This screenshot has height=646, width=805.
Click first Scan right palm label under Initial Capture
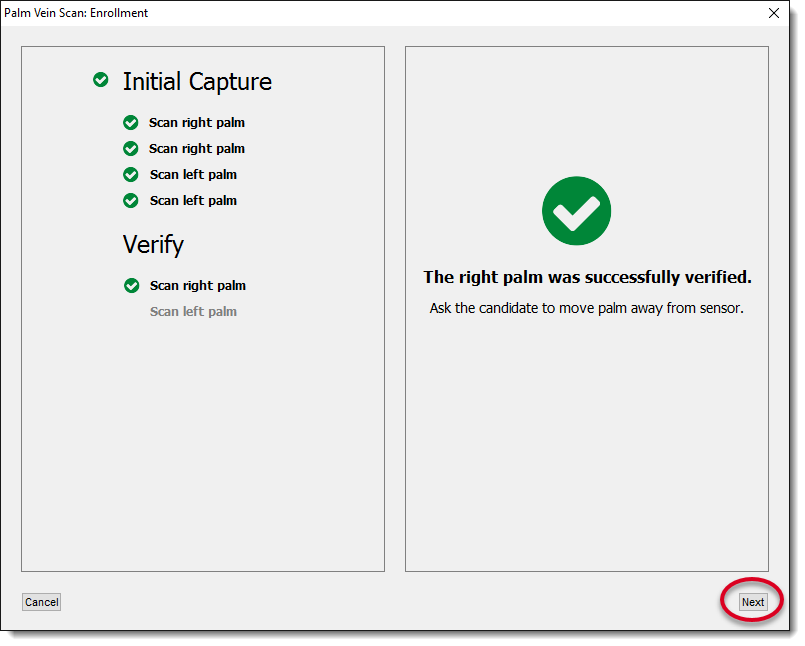(197, 123)
